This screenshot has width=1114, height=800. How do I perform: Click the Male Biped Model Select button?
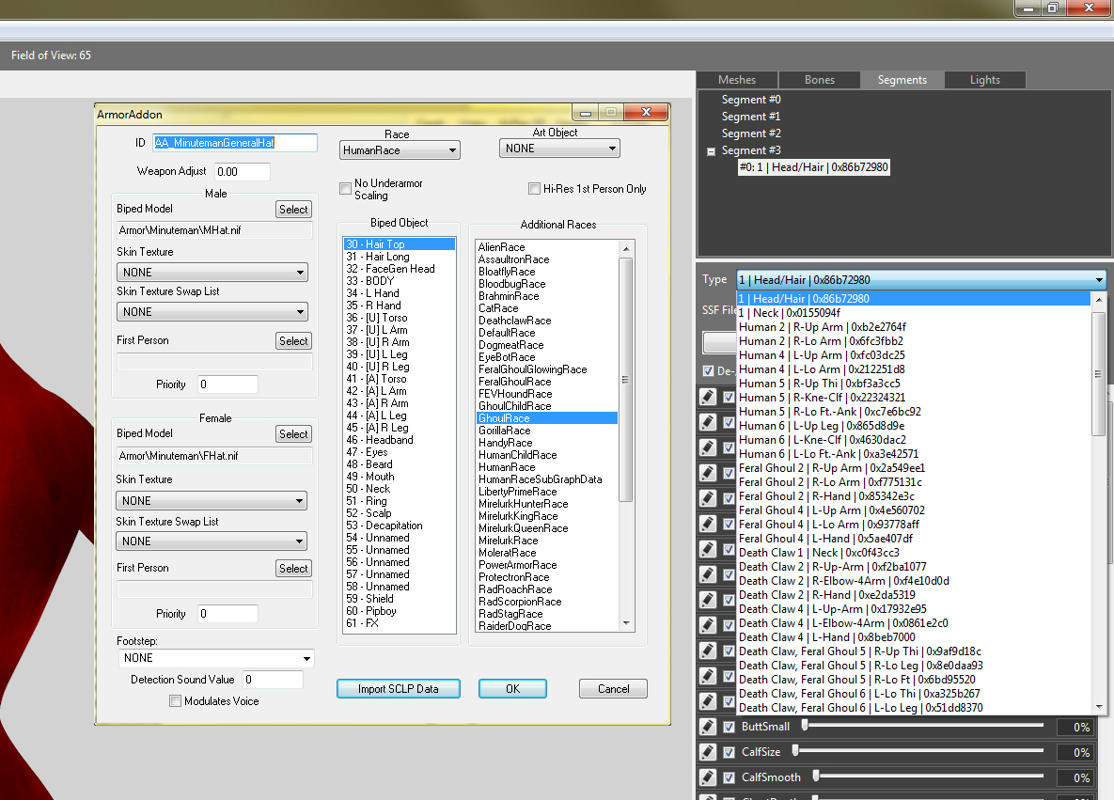point(293,209)
